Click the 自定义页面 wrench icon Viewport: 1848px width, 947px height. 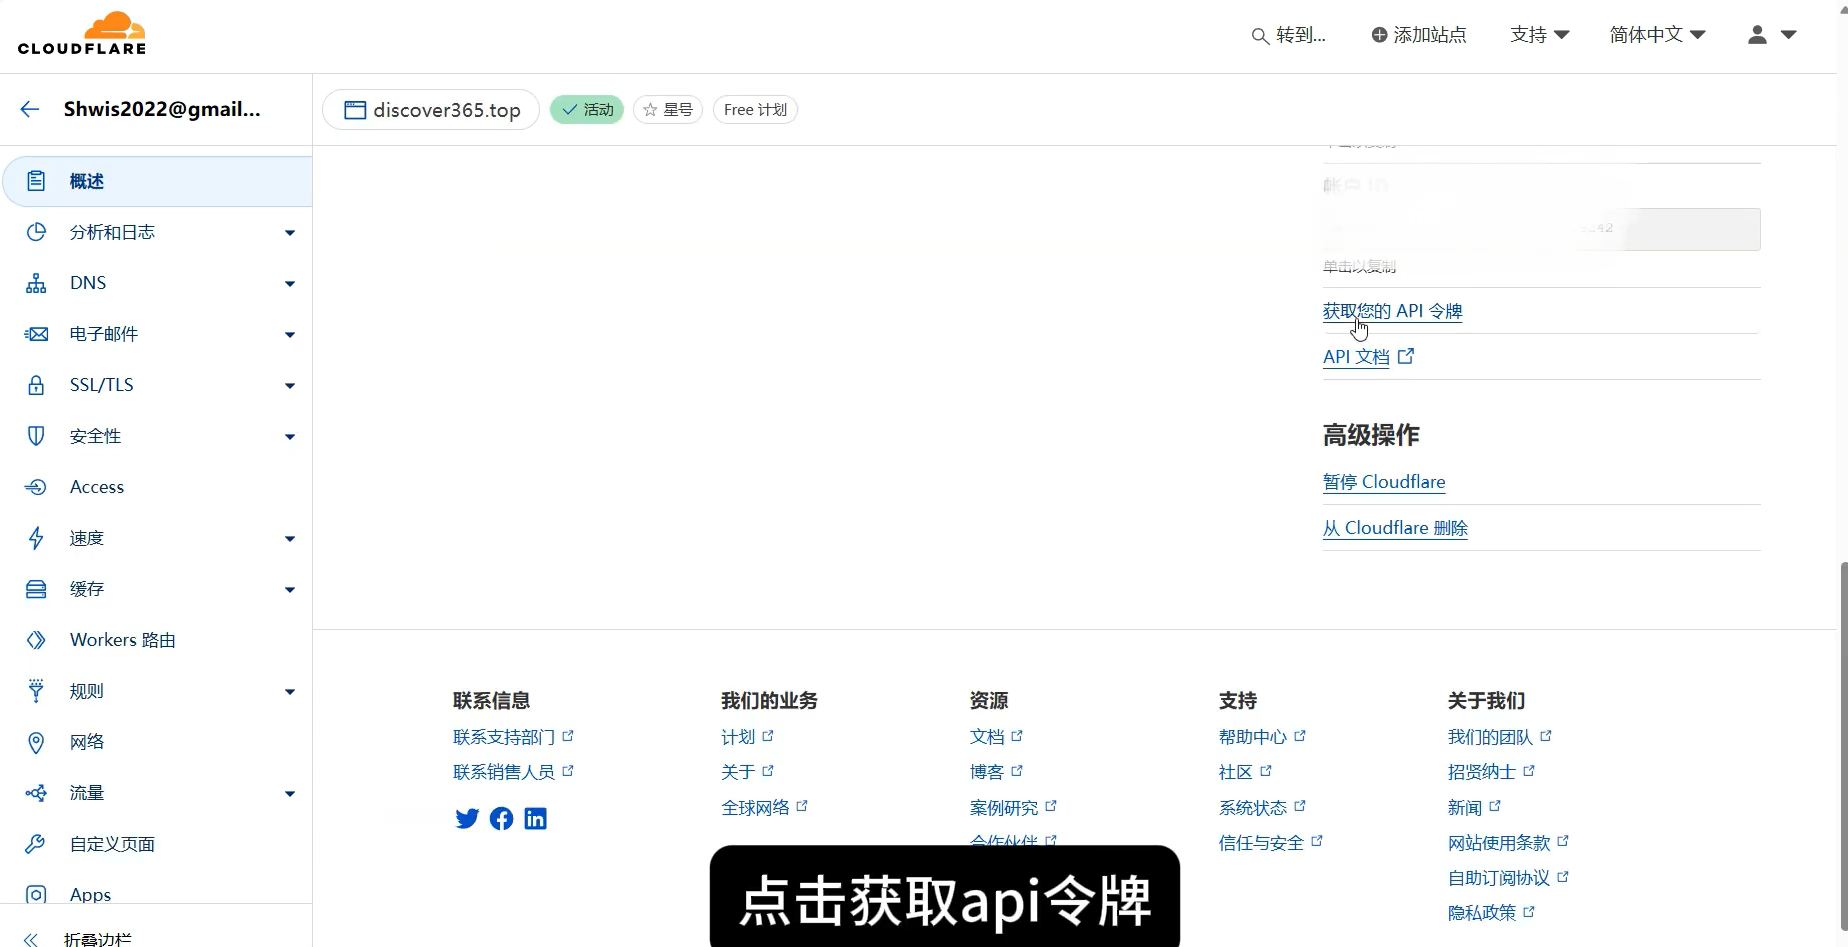(x=36, y=844)
